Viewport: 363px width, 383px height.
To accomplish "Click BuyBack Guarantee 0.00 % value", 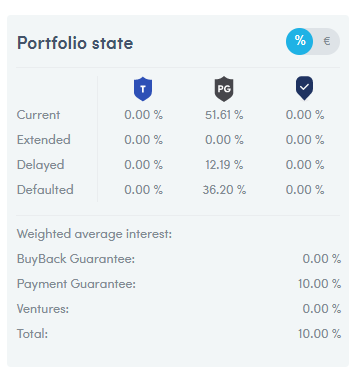I will pyautogui.click(x=322, y=259).
